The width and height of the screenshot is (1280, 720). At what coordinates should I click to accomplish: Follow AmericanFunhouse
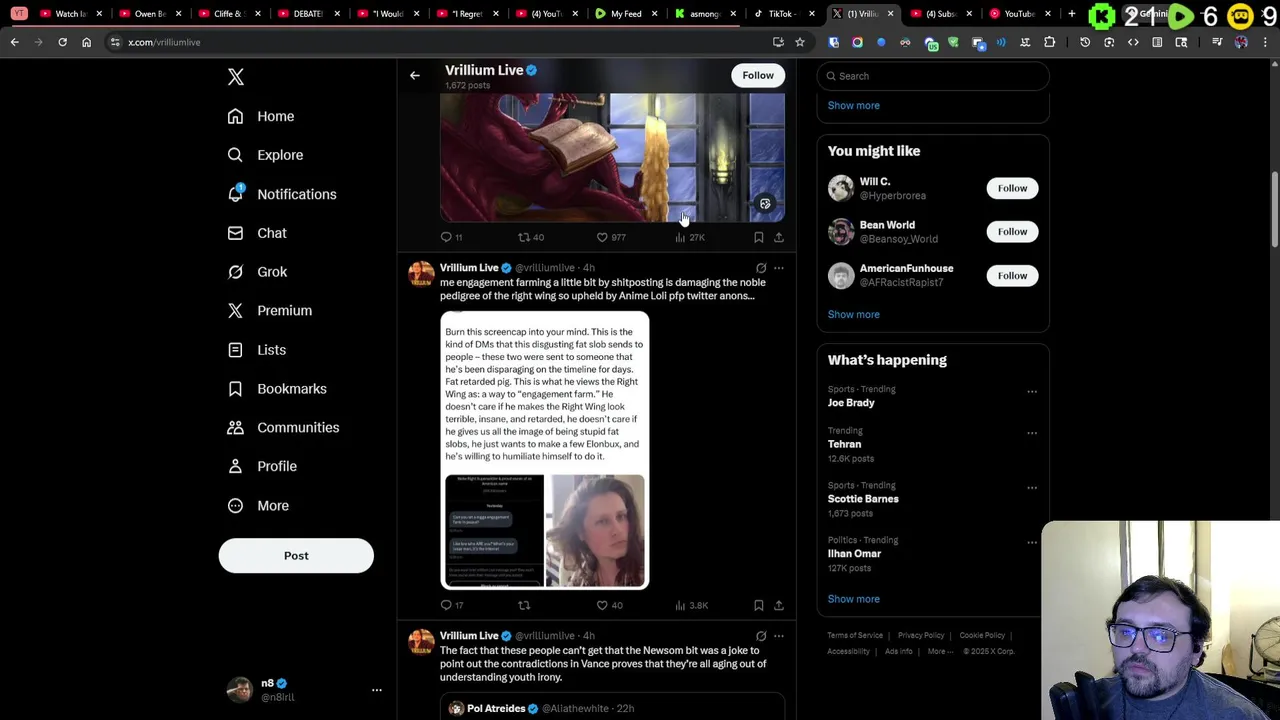[1012, 276]
